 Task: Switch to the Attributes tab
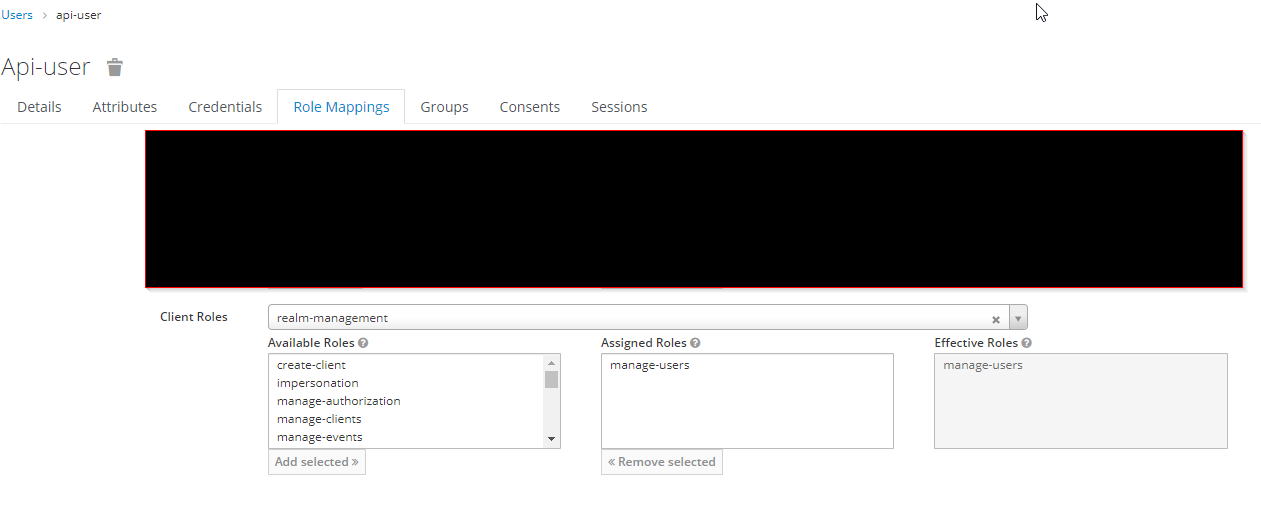[125, 107]
